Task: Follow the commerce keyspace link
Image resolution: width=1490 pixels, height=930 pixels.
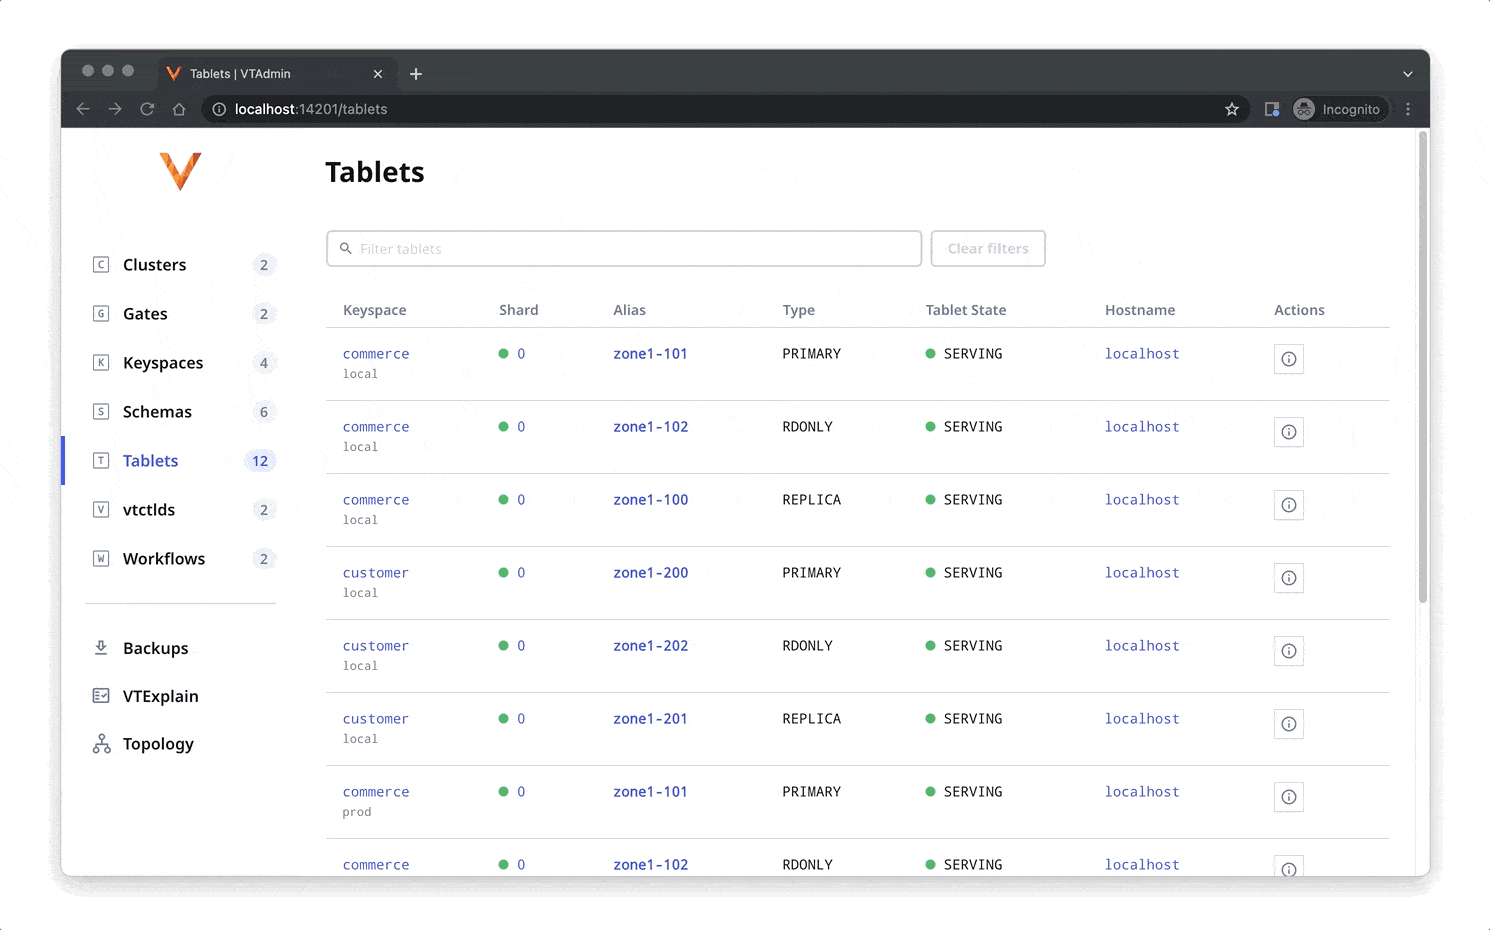Action: pos(376,353)
